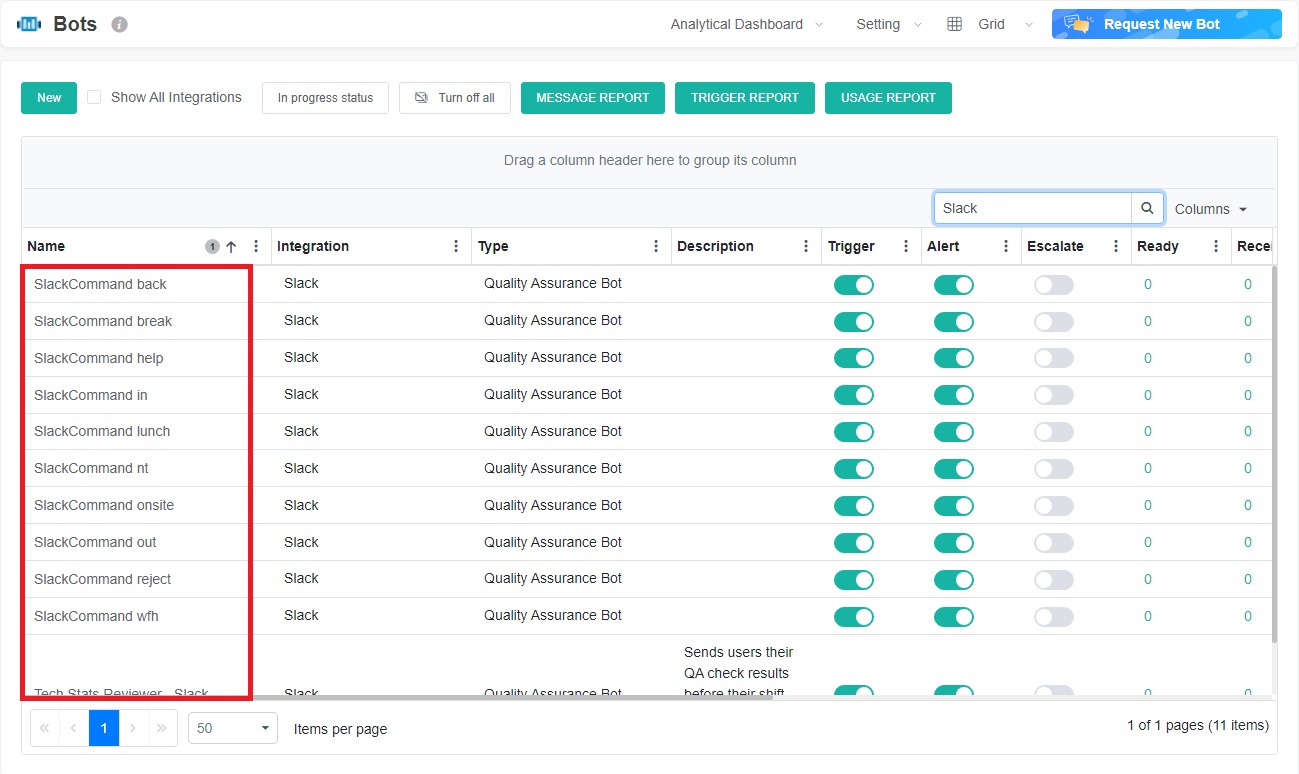Click the info icon beside Bots title
The image size is (1299, 774).
coord(119,24)
